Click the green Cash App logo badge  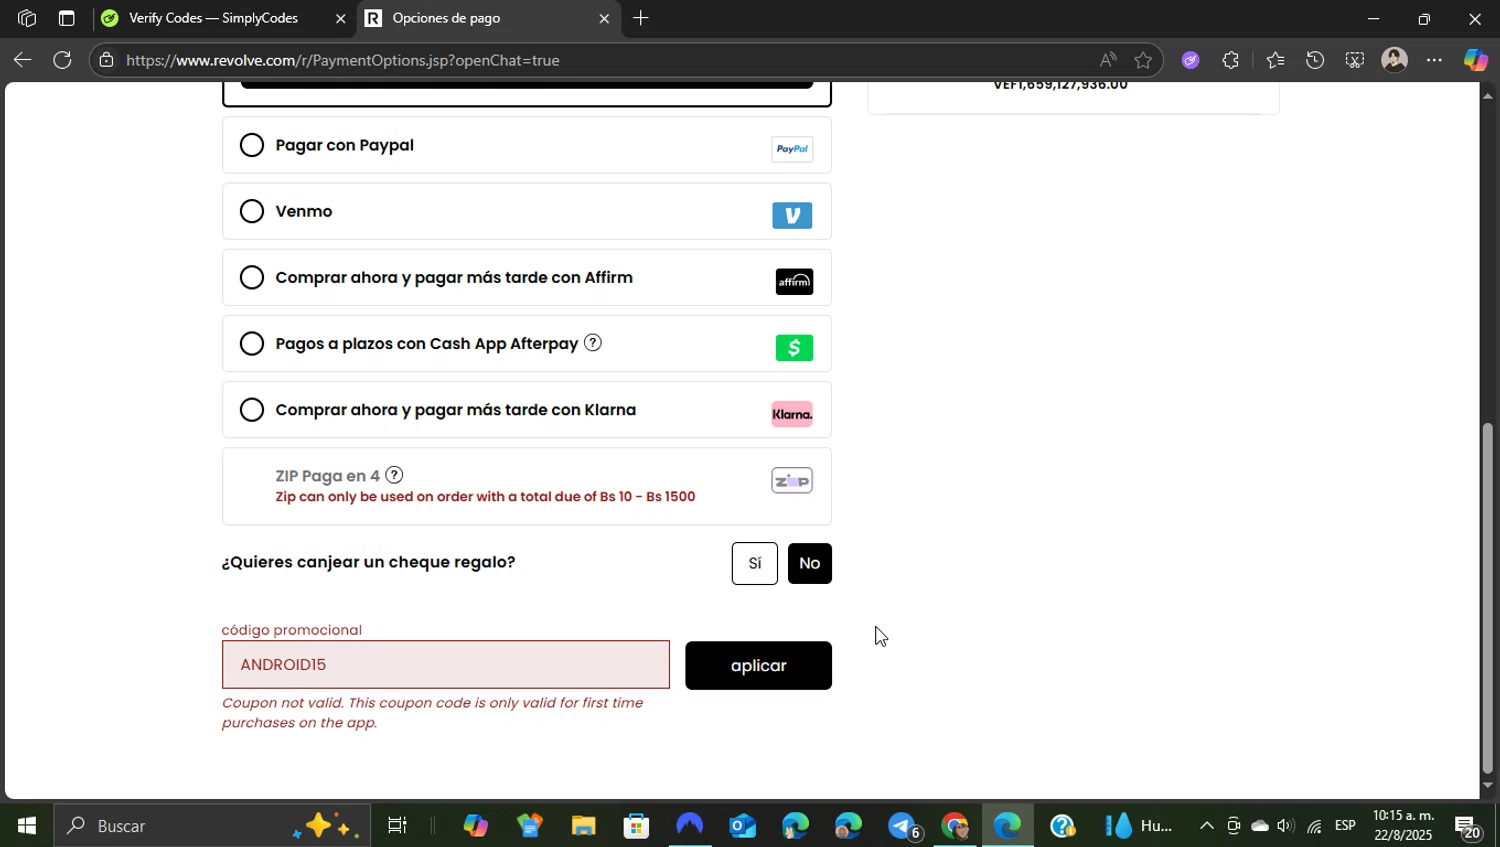click(794, 348)
